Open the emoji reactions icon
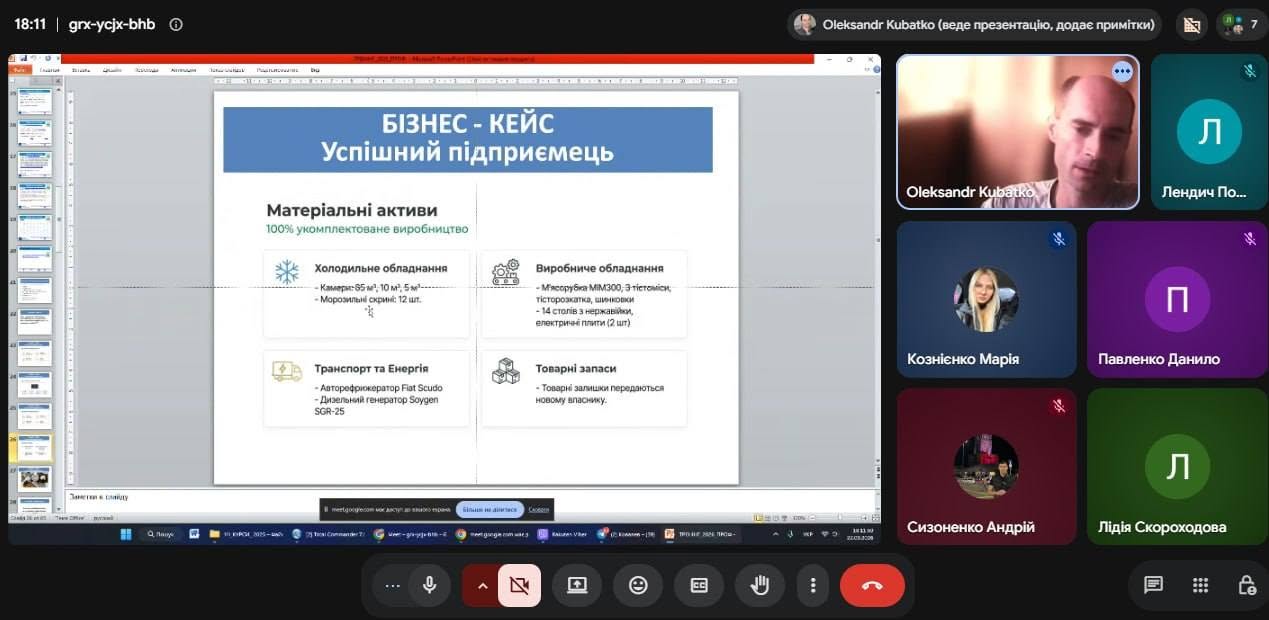 (638, 586)
